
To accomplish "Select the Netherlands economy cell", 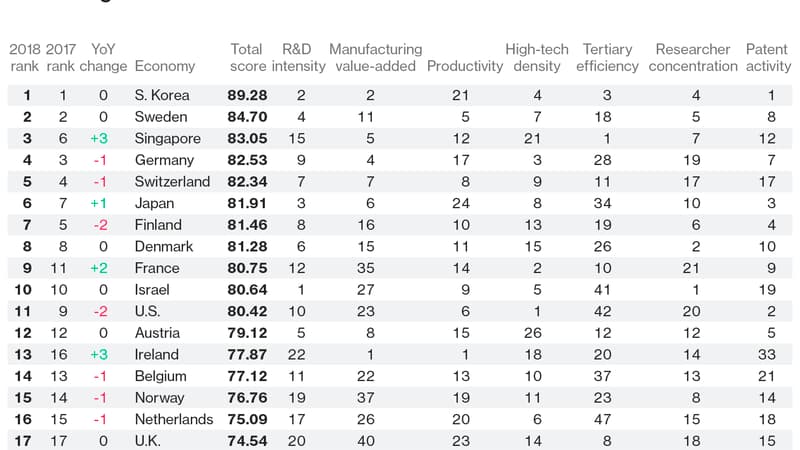I will 173,419.
